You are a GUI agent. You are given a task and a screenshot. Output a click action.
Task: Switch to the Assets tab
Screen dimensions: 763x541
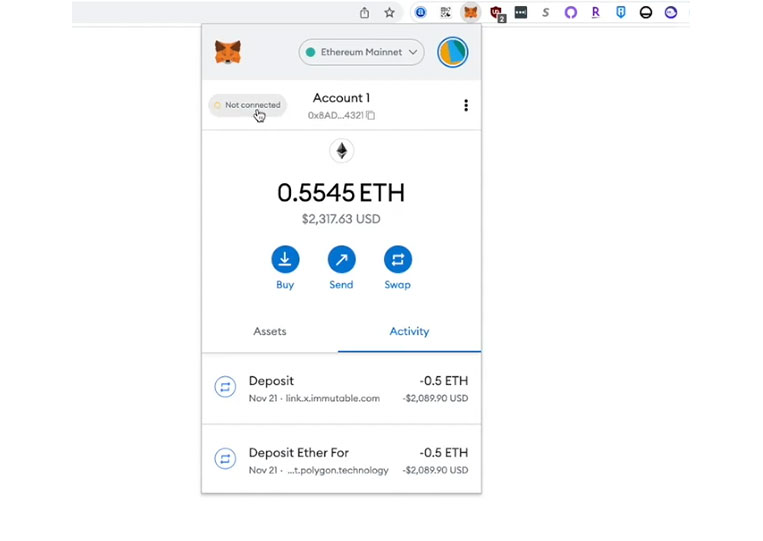tap(270, 331)
